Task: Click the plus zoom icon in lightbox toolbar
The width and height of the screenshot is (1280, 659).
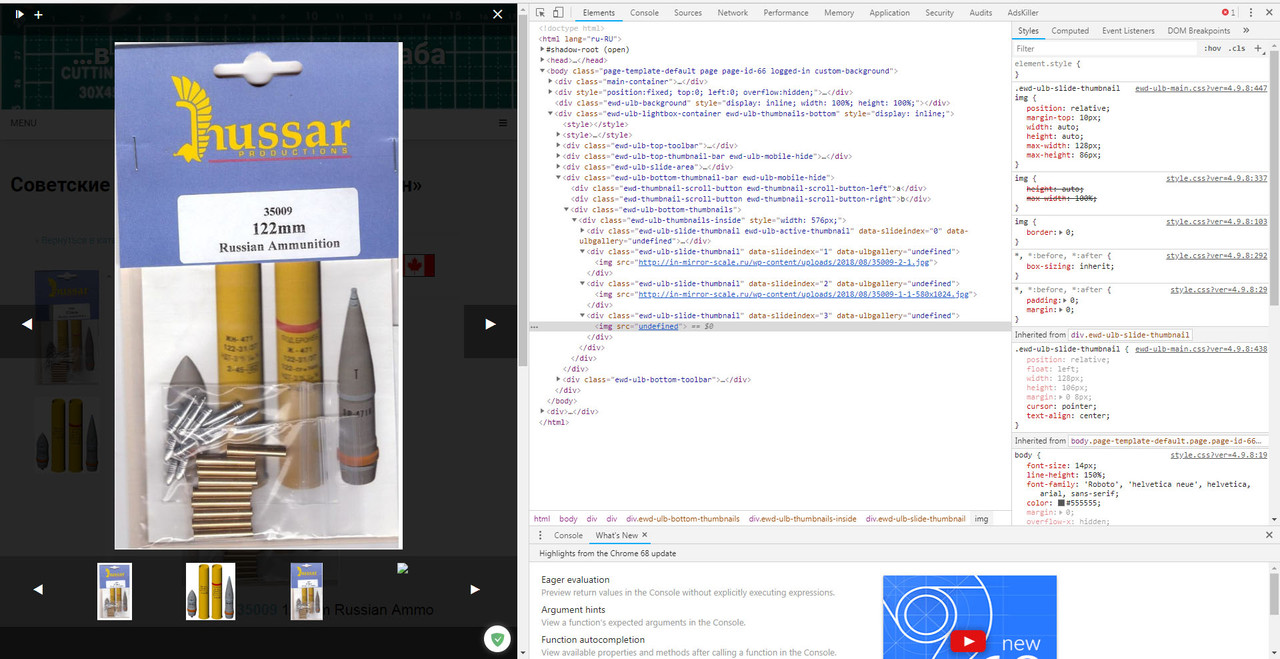Action: [38, 15]
